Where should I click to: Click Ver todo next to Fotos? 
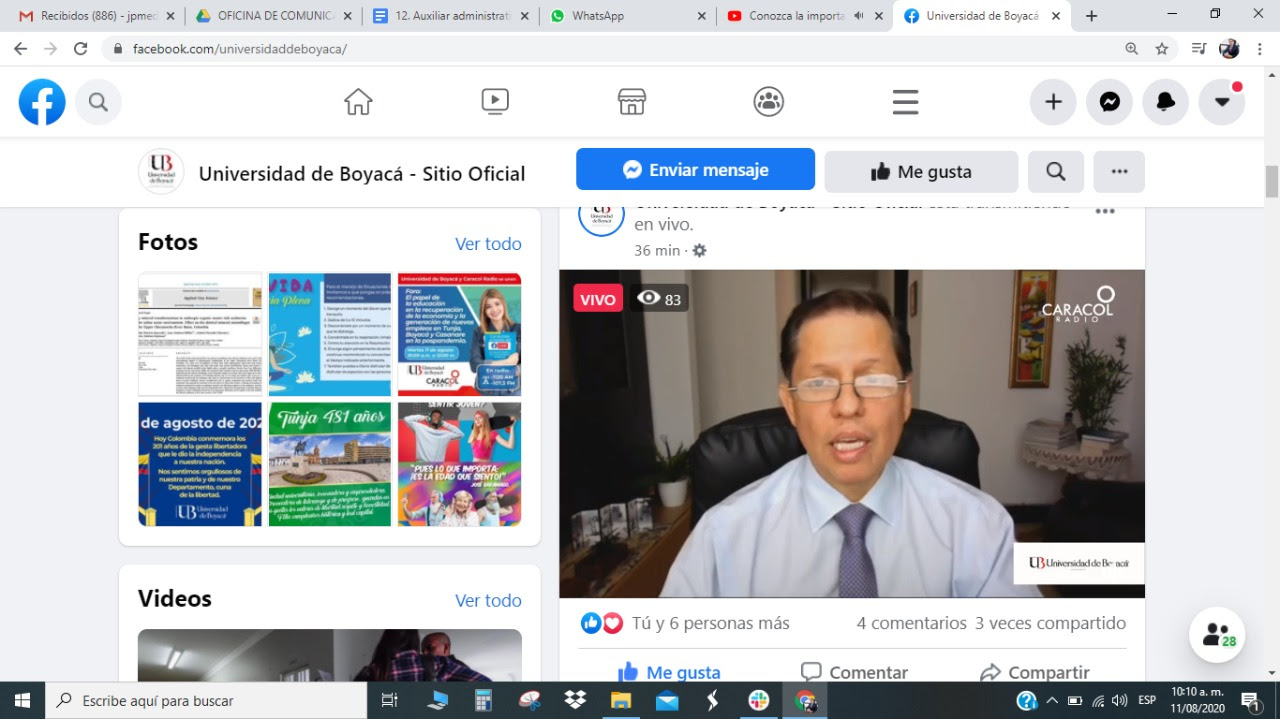click(x=488, y=244)
